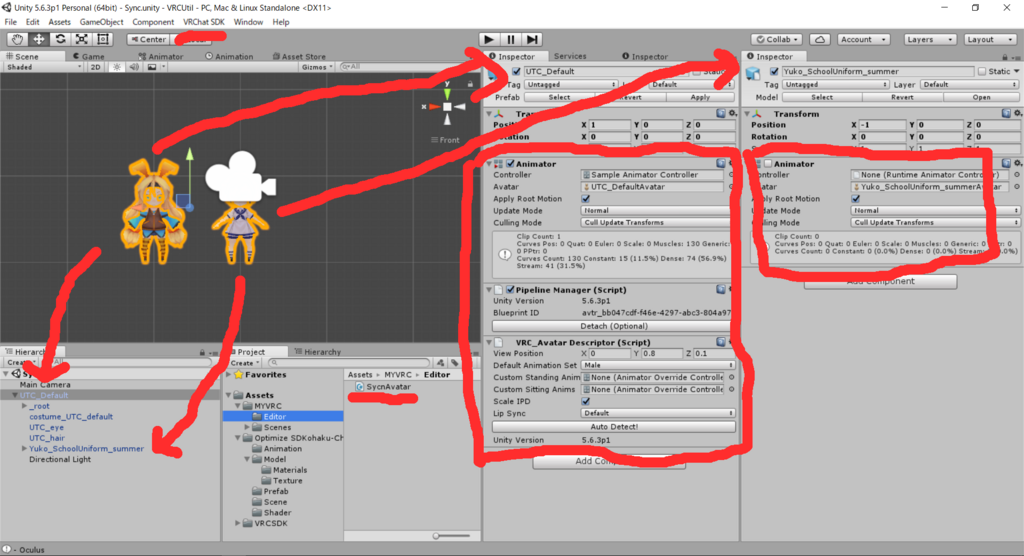Viewport: 1024px width, 556px height.
Task: Toggle 2D scene view mode
Action: pyautogui.click(x=95, y=67)
